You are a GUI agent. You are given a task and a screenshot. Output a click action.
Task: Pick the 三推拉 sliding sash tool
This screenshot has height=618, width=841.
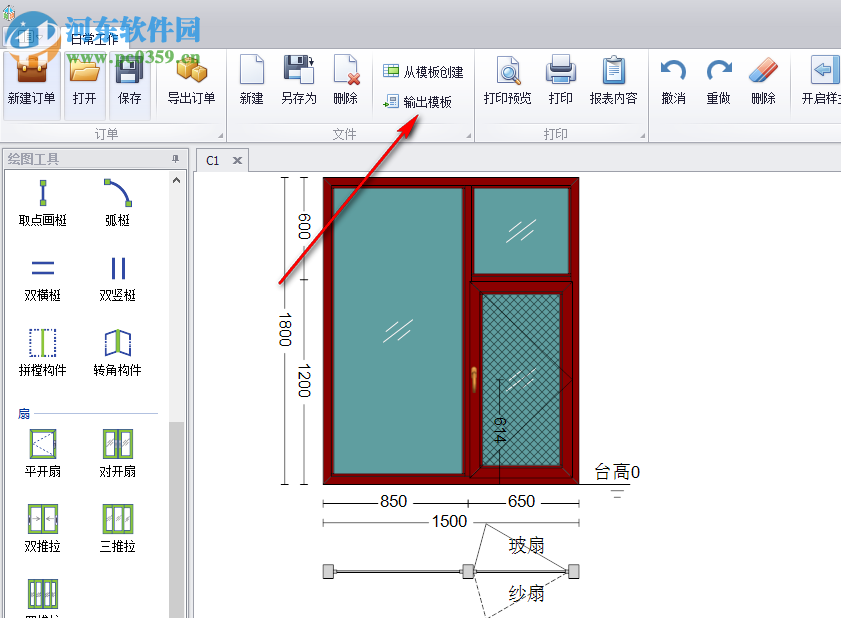point(117,529)
